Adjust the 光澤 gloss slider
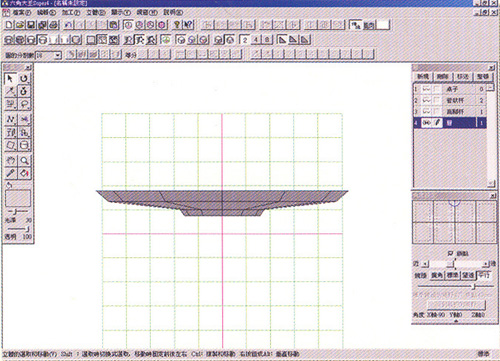The image size is (500, 361). point(15,212)
